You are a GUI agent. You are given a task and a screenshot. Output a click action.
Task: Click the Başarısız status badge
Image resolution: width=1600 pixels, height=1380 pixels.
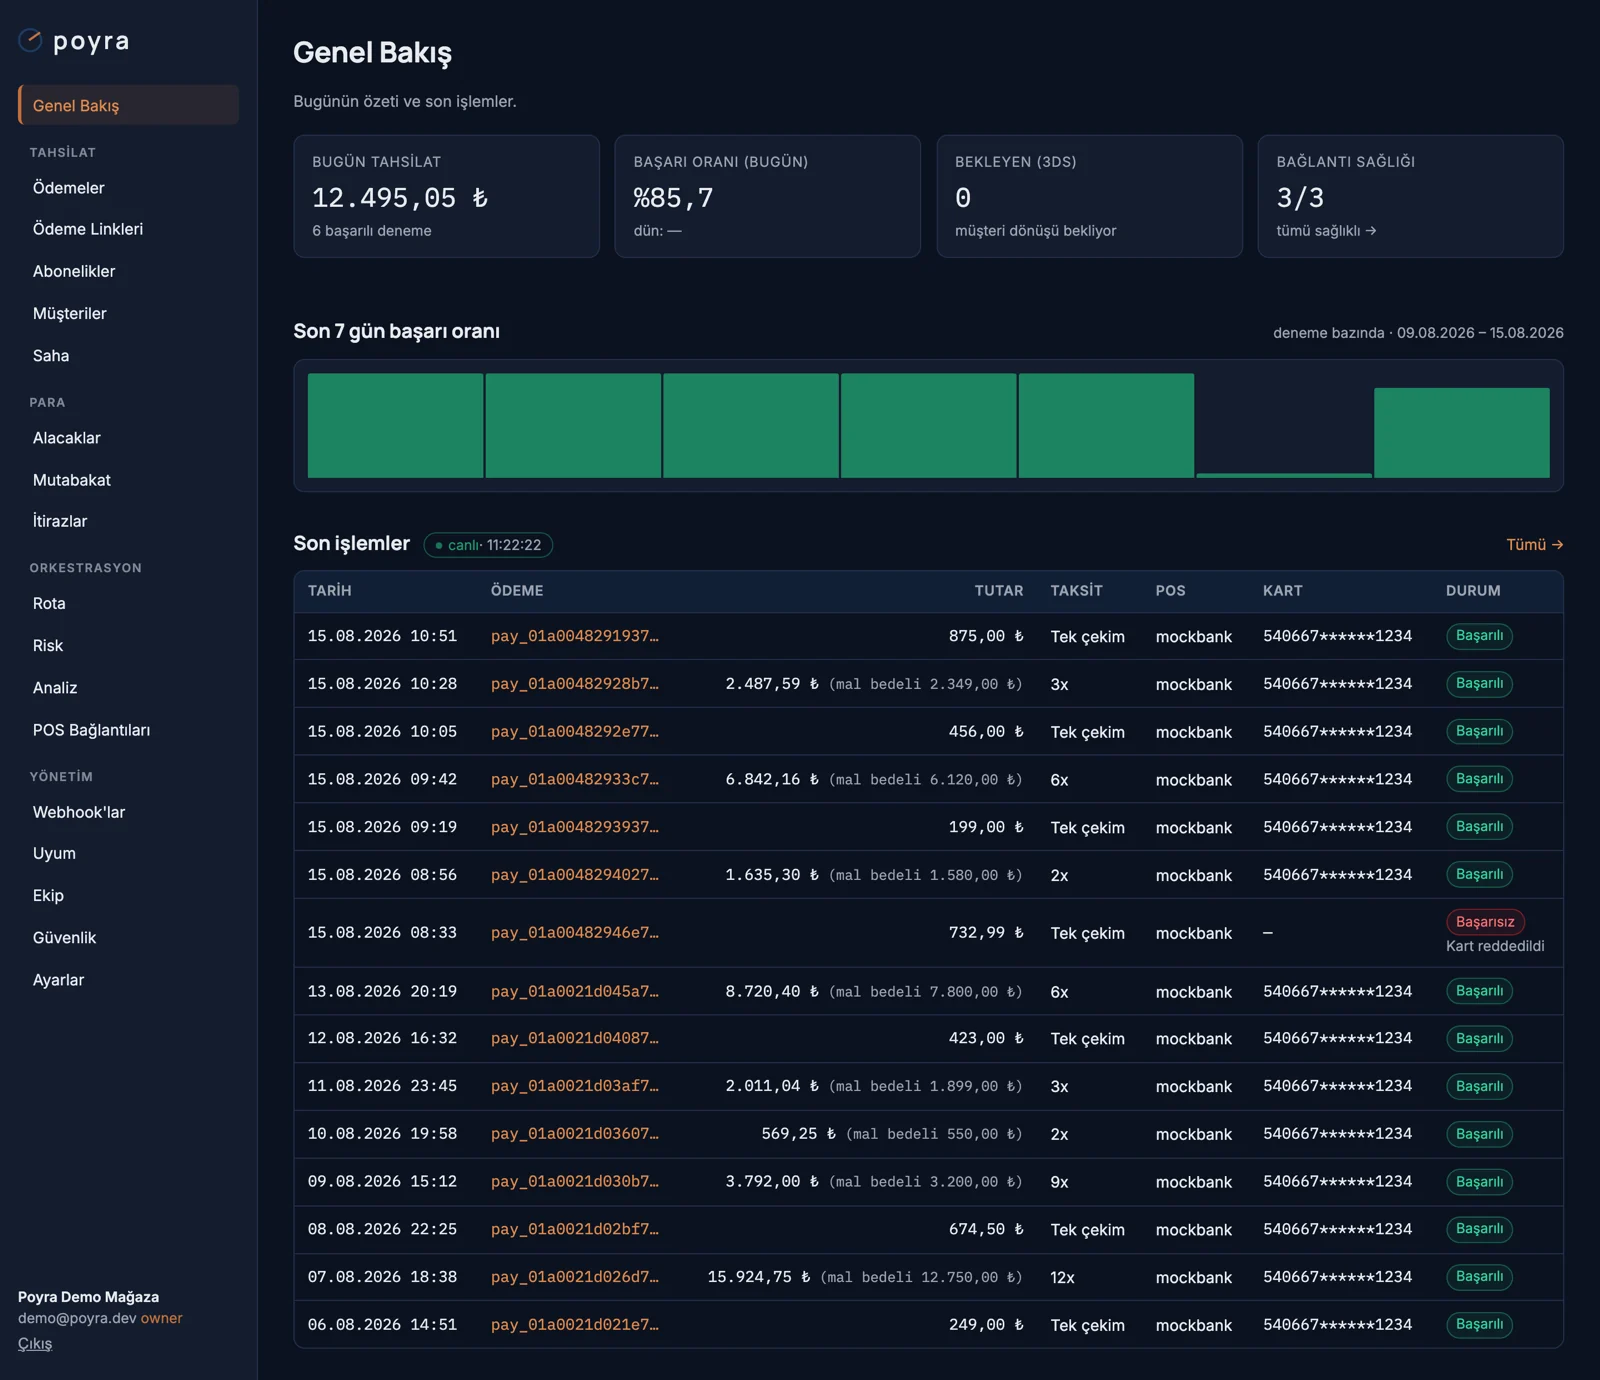click(x=1485, y=921)
